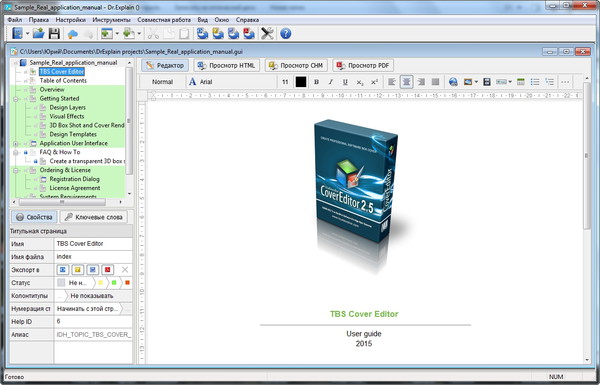Click the Cut scissors icon
This screenshot has width=600, height=385.
point(153,34)
